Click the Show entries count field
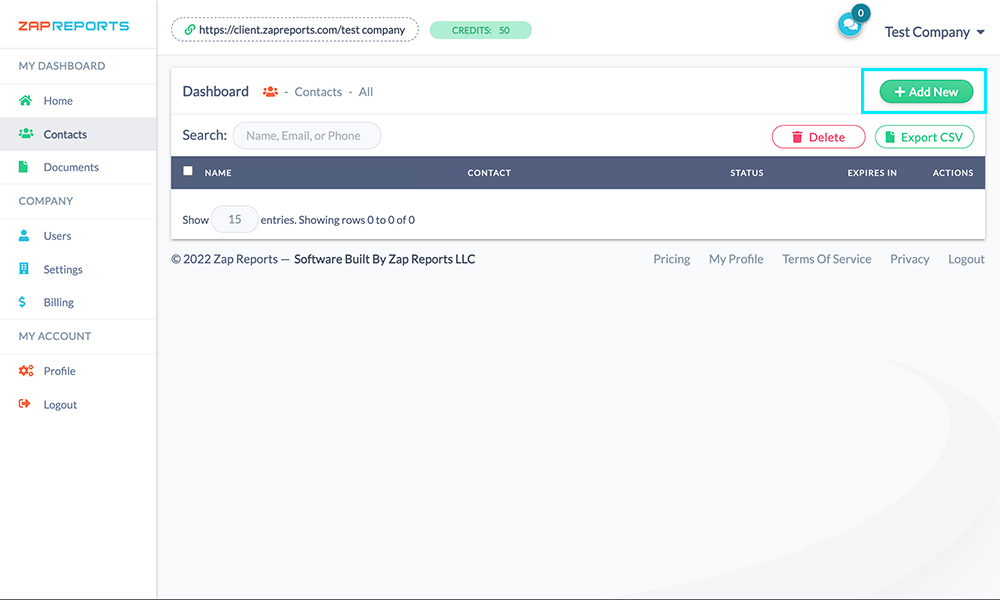The width and height of the screenshot is (1000, 600). click(x=235, y=219)
